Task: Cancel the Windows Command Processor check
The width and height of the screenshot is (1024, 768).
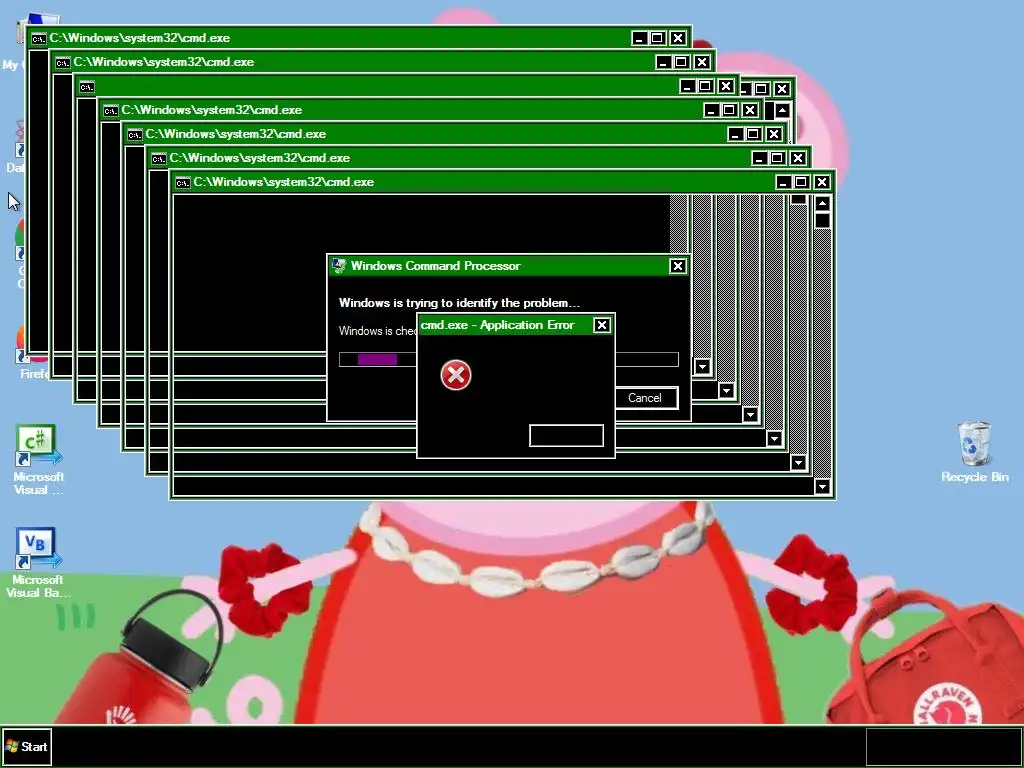Action: [645, 398]
